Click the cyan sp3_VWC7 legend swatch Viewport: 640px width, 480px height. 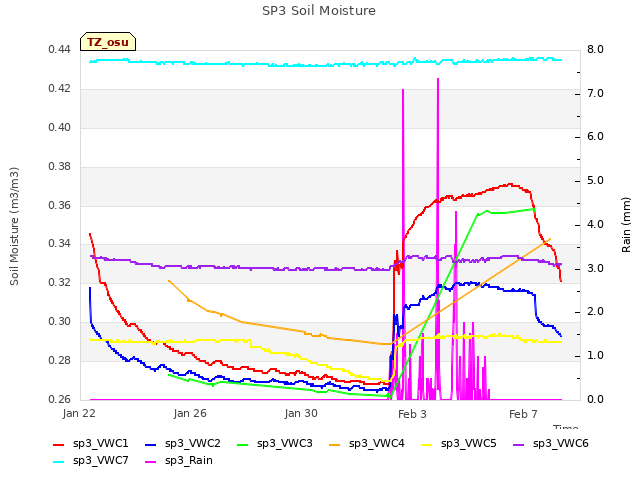point(59,462)
